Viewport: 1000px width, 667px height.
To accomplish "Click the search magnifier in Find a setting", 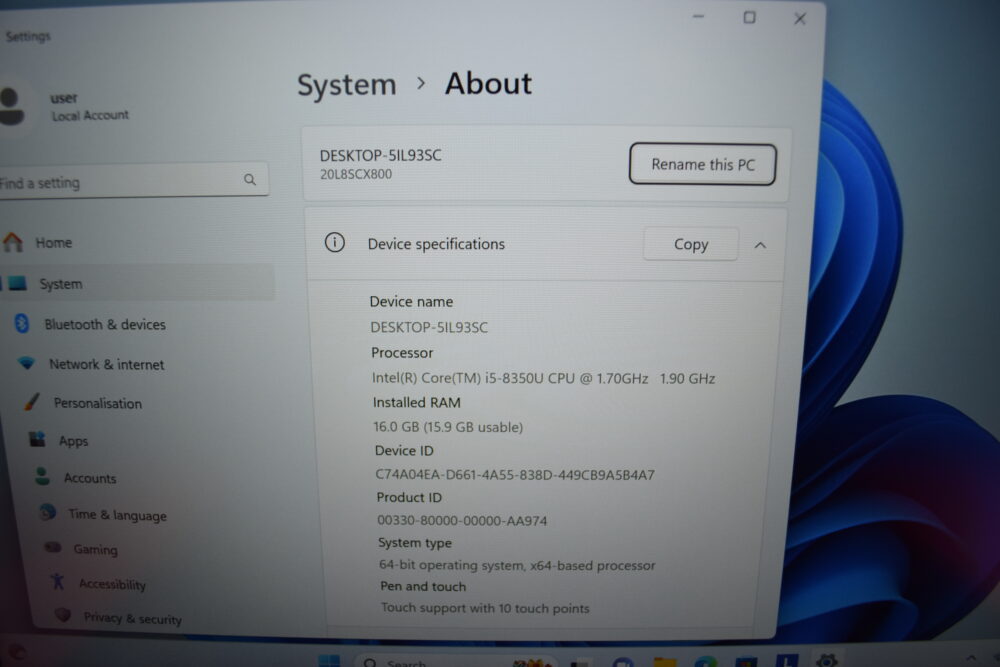I will coord(250,180).
